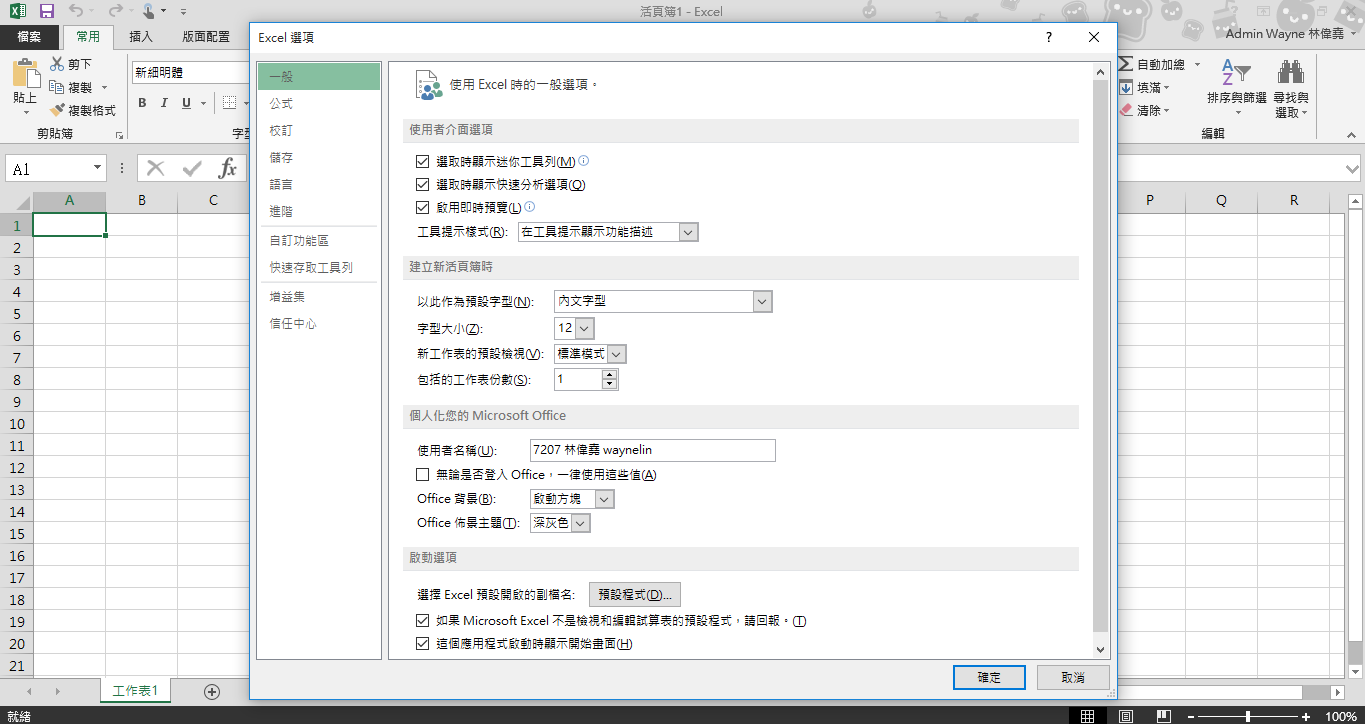Switch to the 插入 (Insert) ribbon tab
The width and height of the screenshot is (1365, 724).
(x=141, y=37)
